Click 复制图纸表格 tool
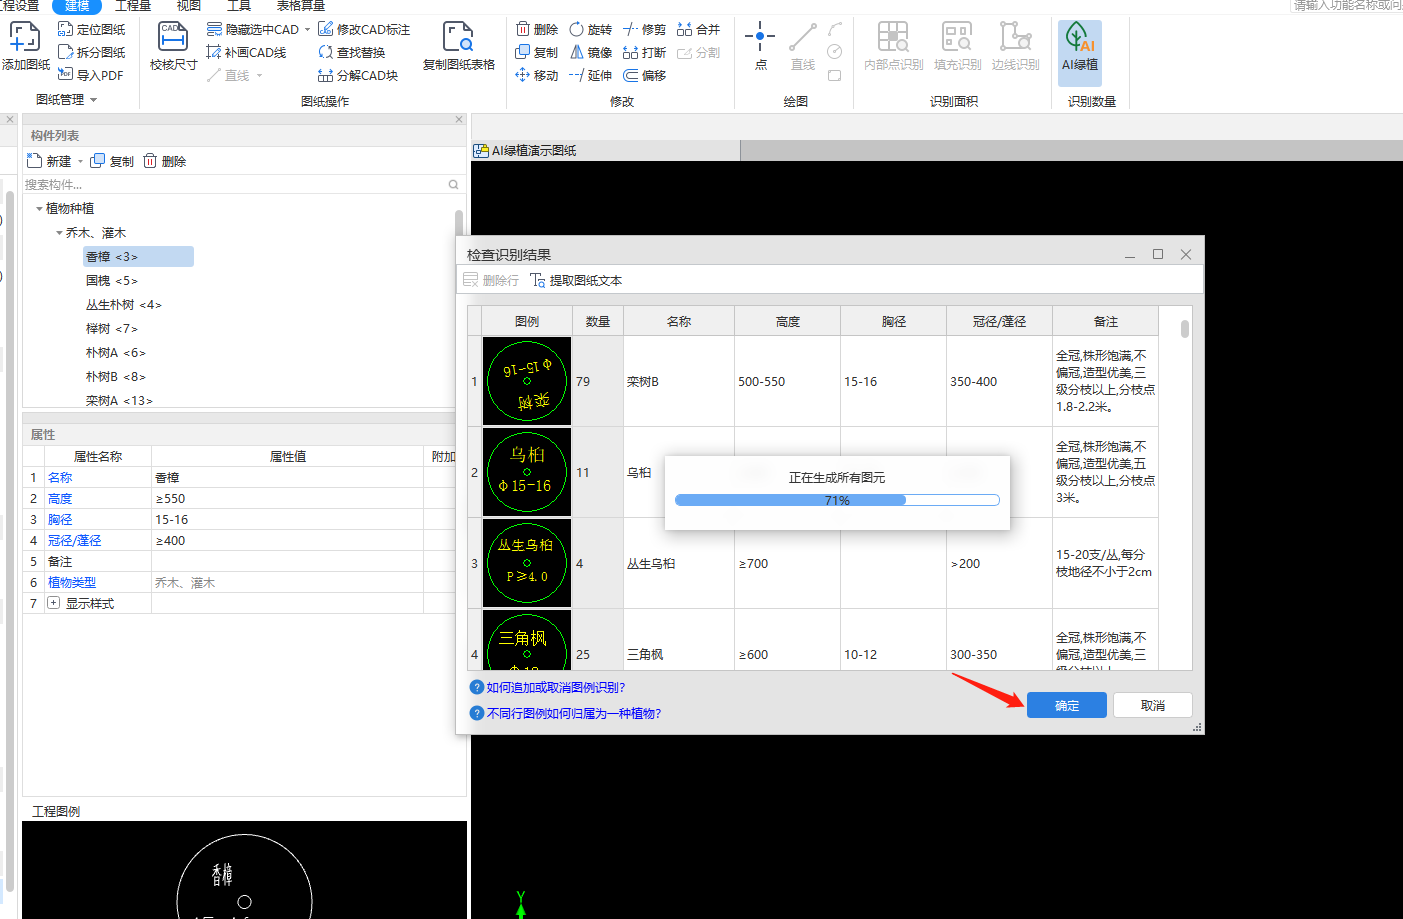The height and width of the screenshot is (919, 1403). point(459,47)
